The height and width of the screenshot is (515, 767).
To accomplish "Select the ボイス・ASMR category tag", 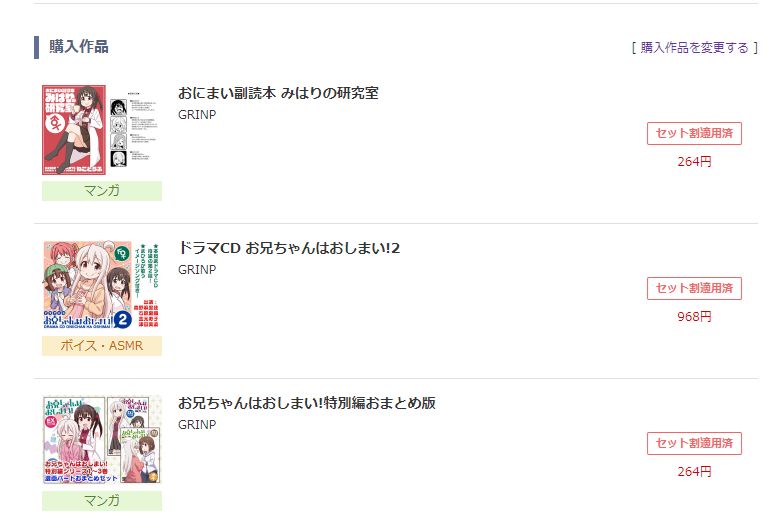I will 102,346.
